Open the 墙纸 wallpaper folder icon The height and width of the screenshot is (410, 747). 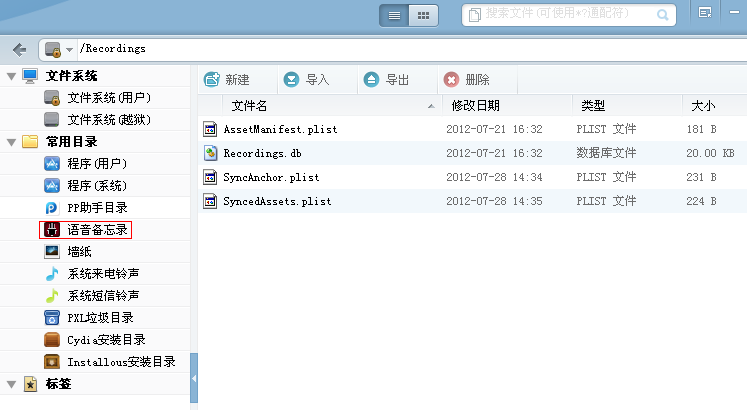52,252
